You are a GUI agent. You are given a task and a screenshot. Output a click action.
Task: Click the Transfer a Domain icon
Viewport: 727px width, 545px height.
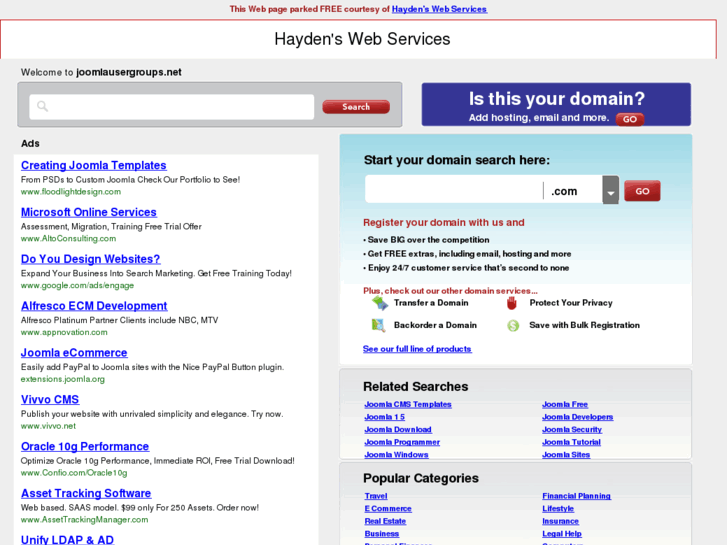[x=380, y=303]
